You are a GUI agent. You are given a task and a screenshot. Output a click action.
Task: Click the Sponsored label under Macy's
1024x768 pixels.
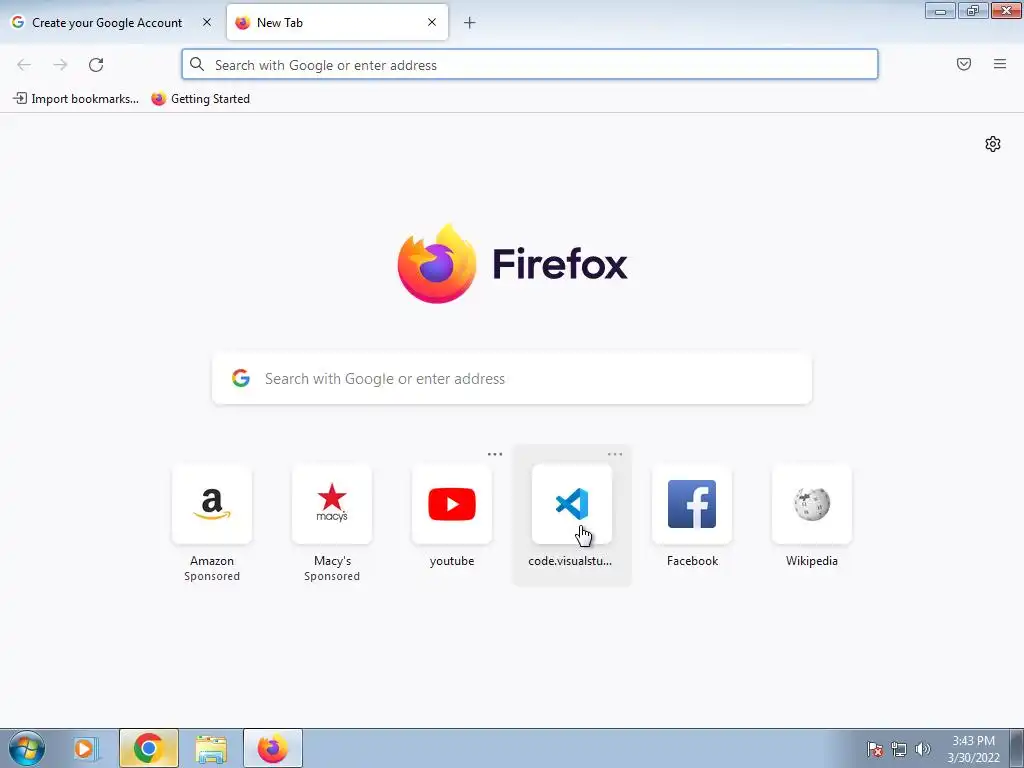coord(332,576)
